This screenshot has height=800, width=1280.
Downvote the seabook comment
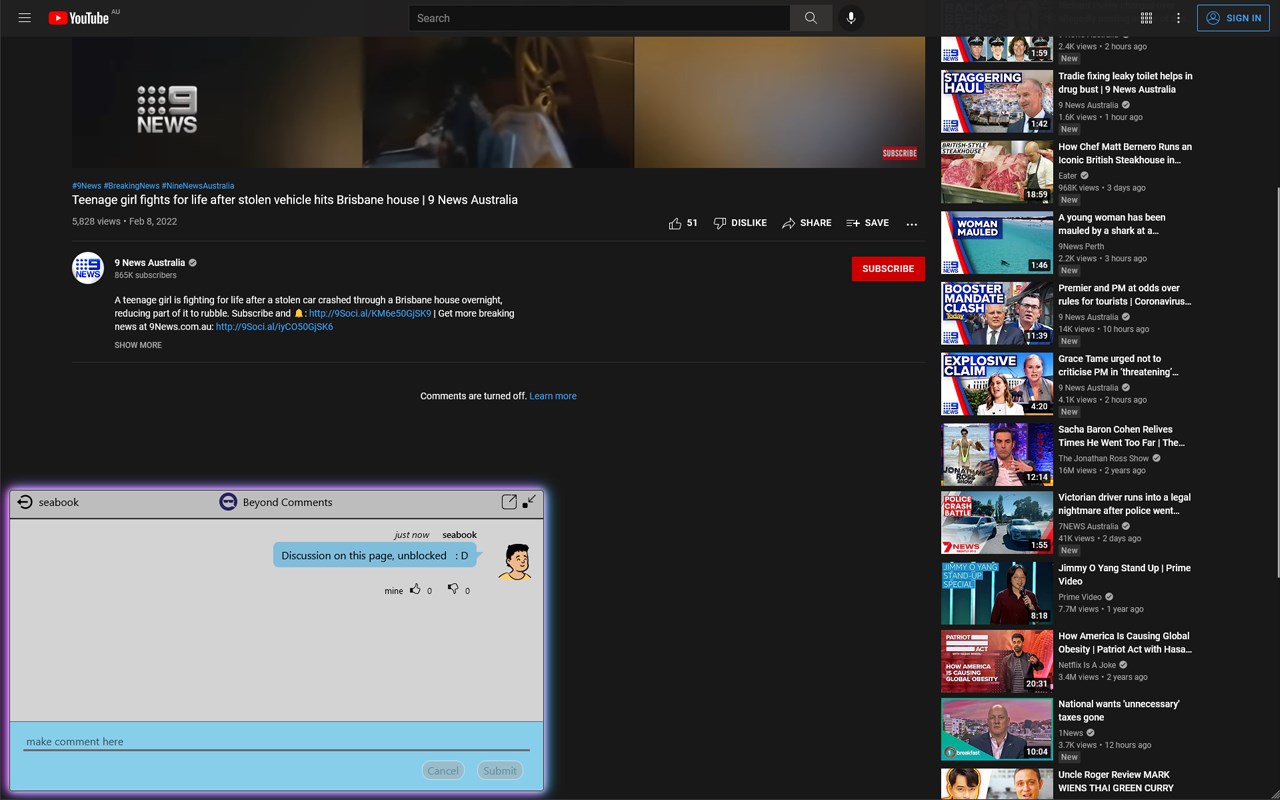[x=453, y=589]
